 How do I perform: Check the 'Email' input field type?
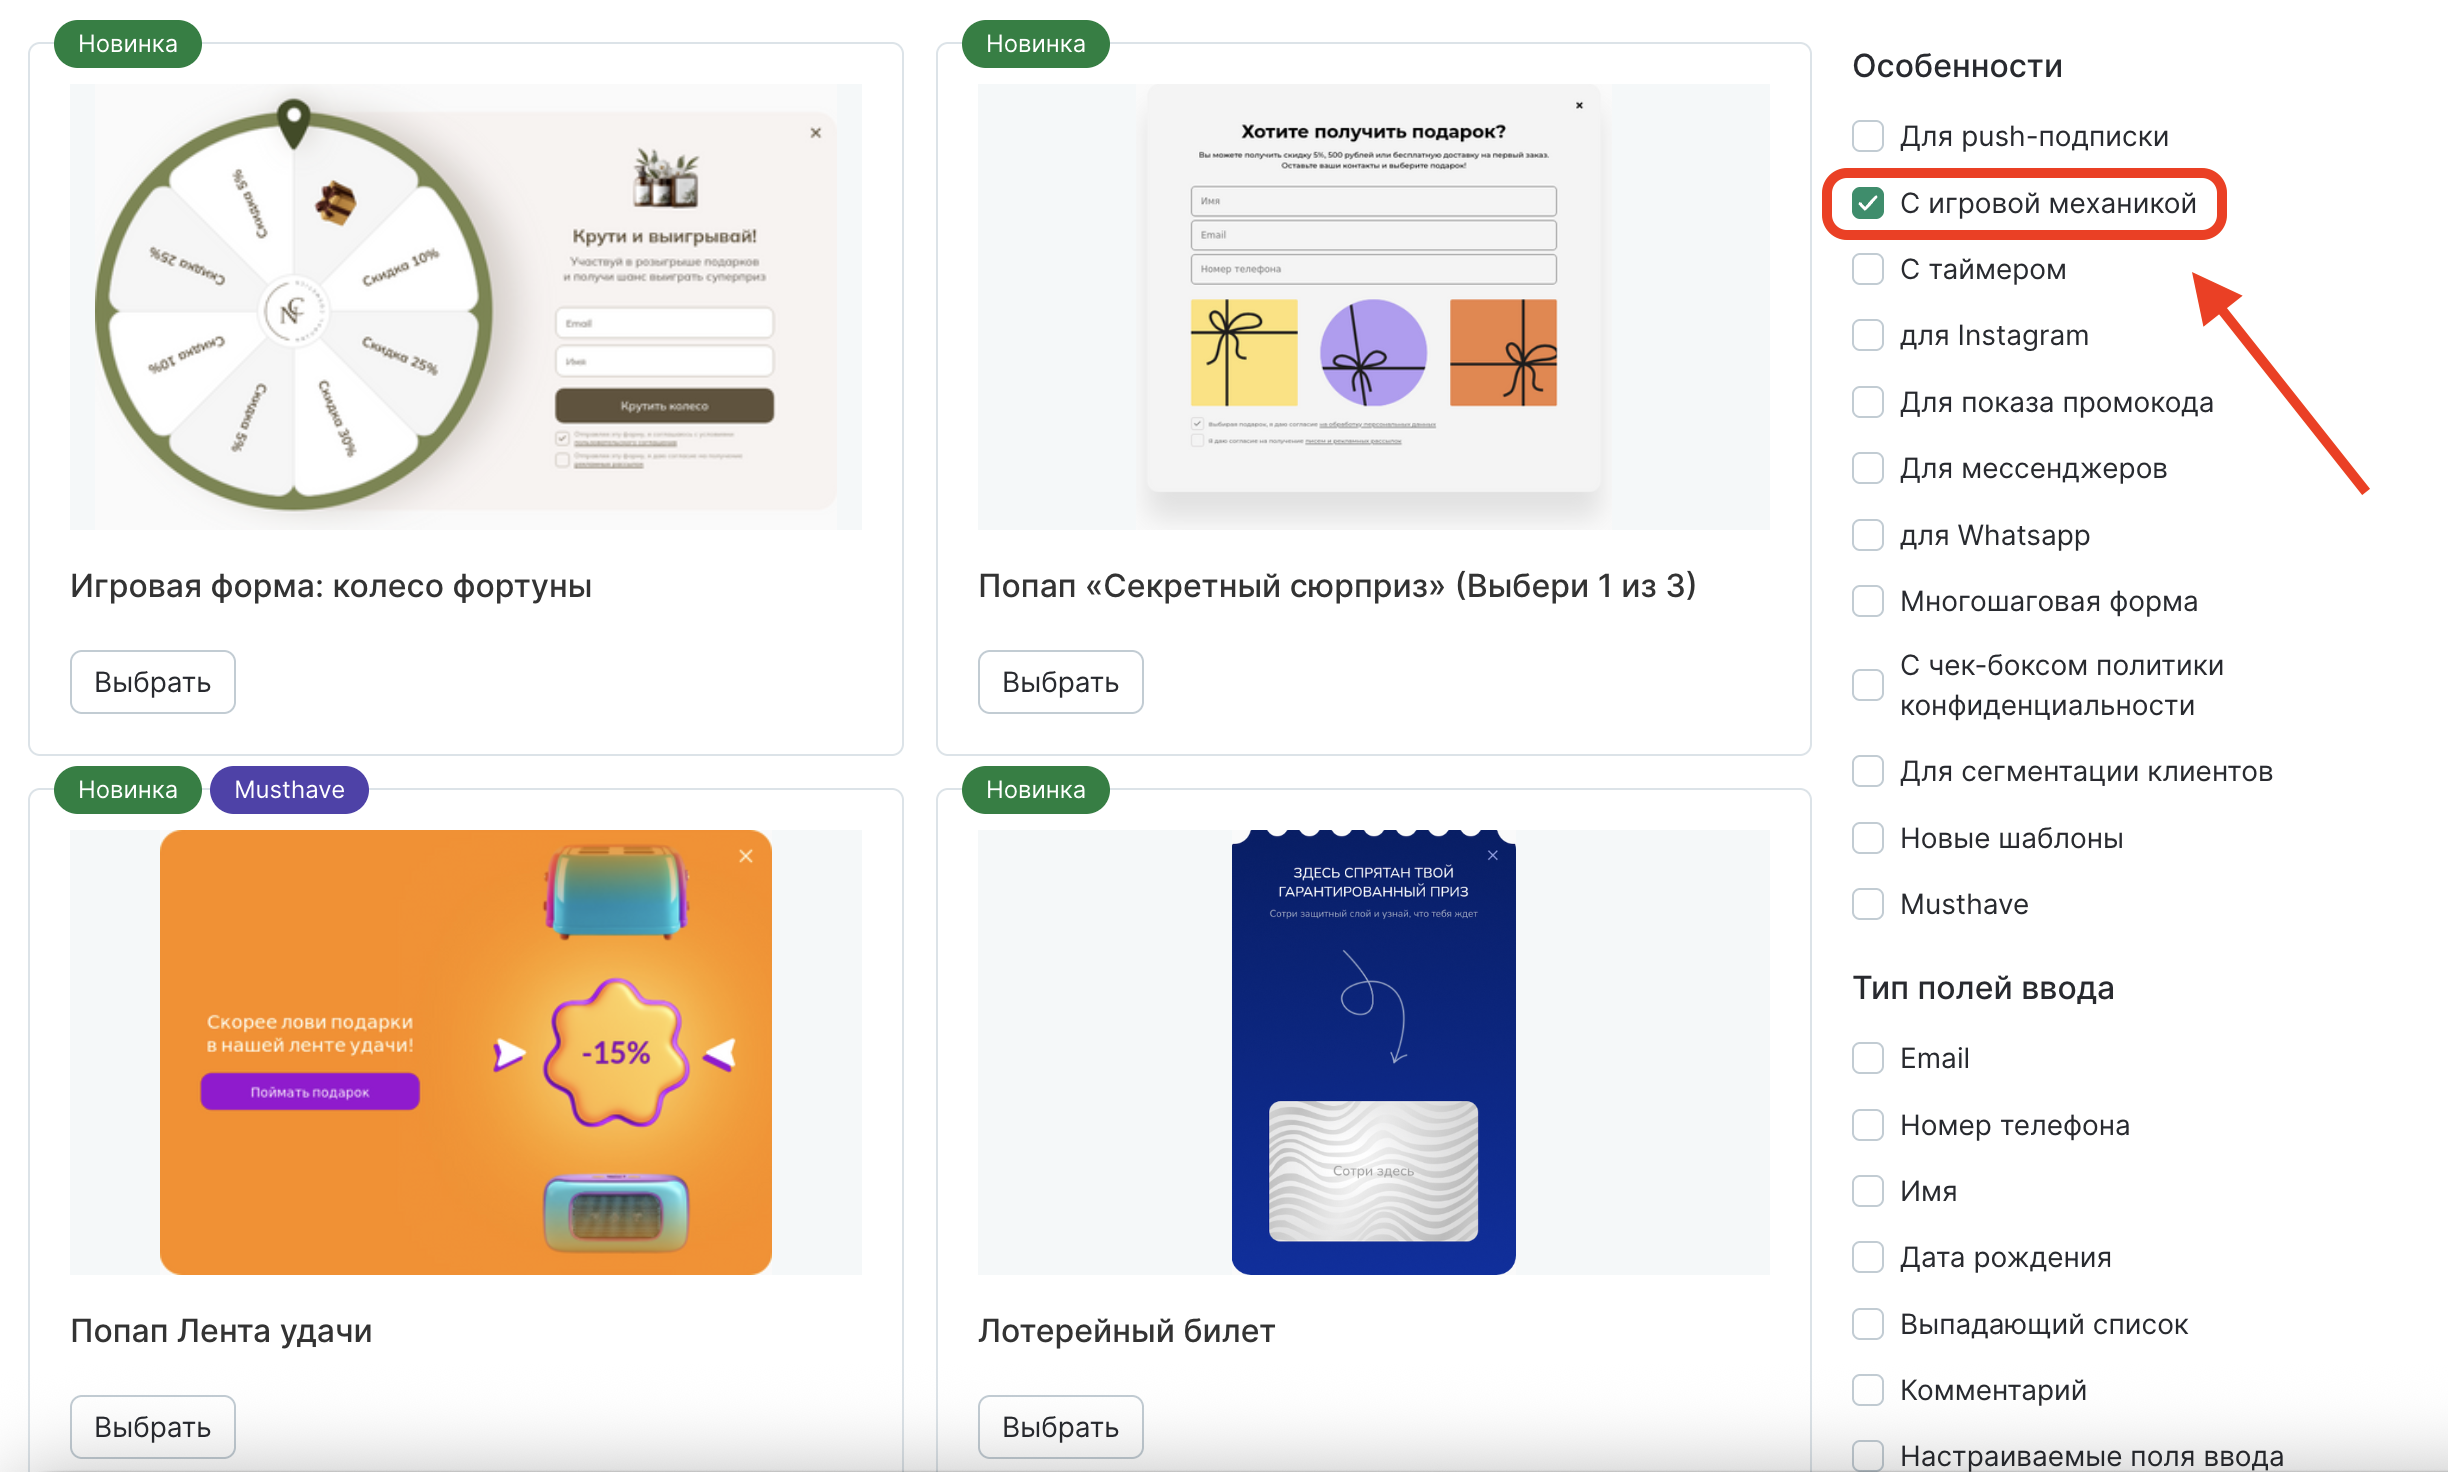coord(1867,1058)
